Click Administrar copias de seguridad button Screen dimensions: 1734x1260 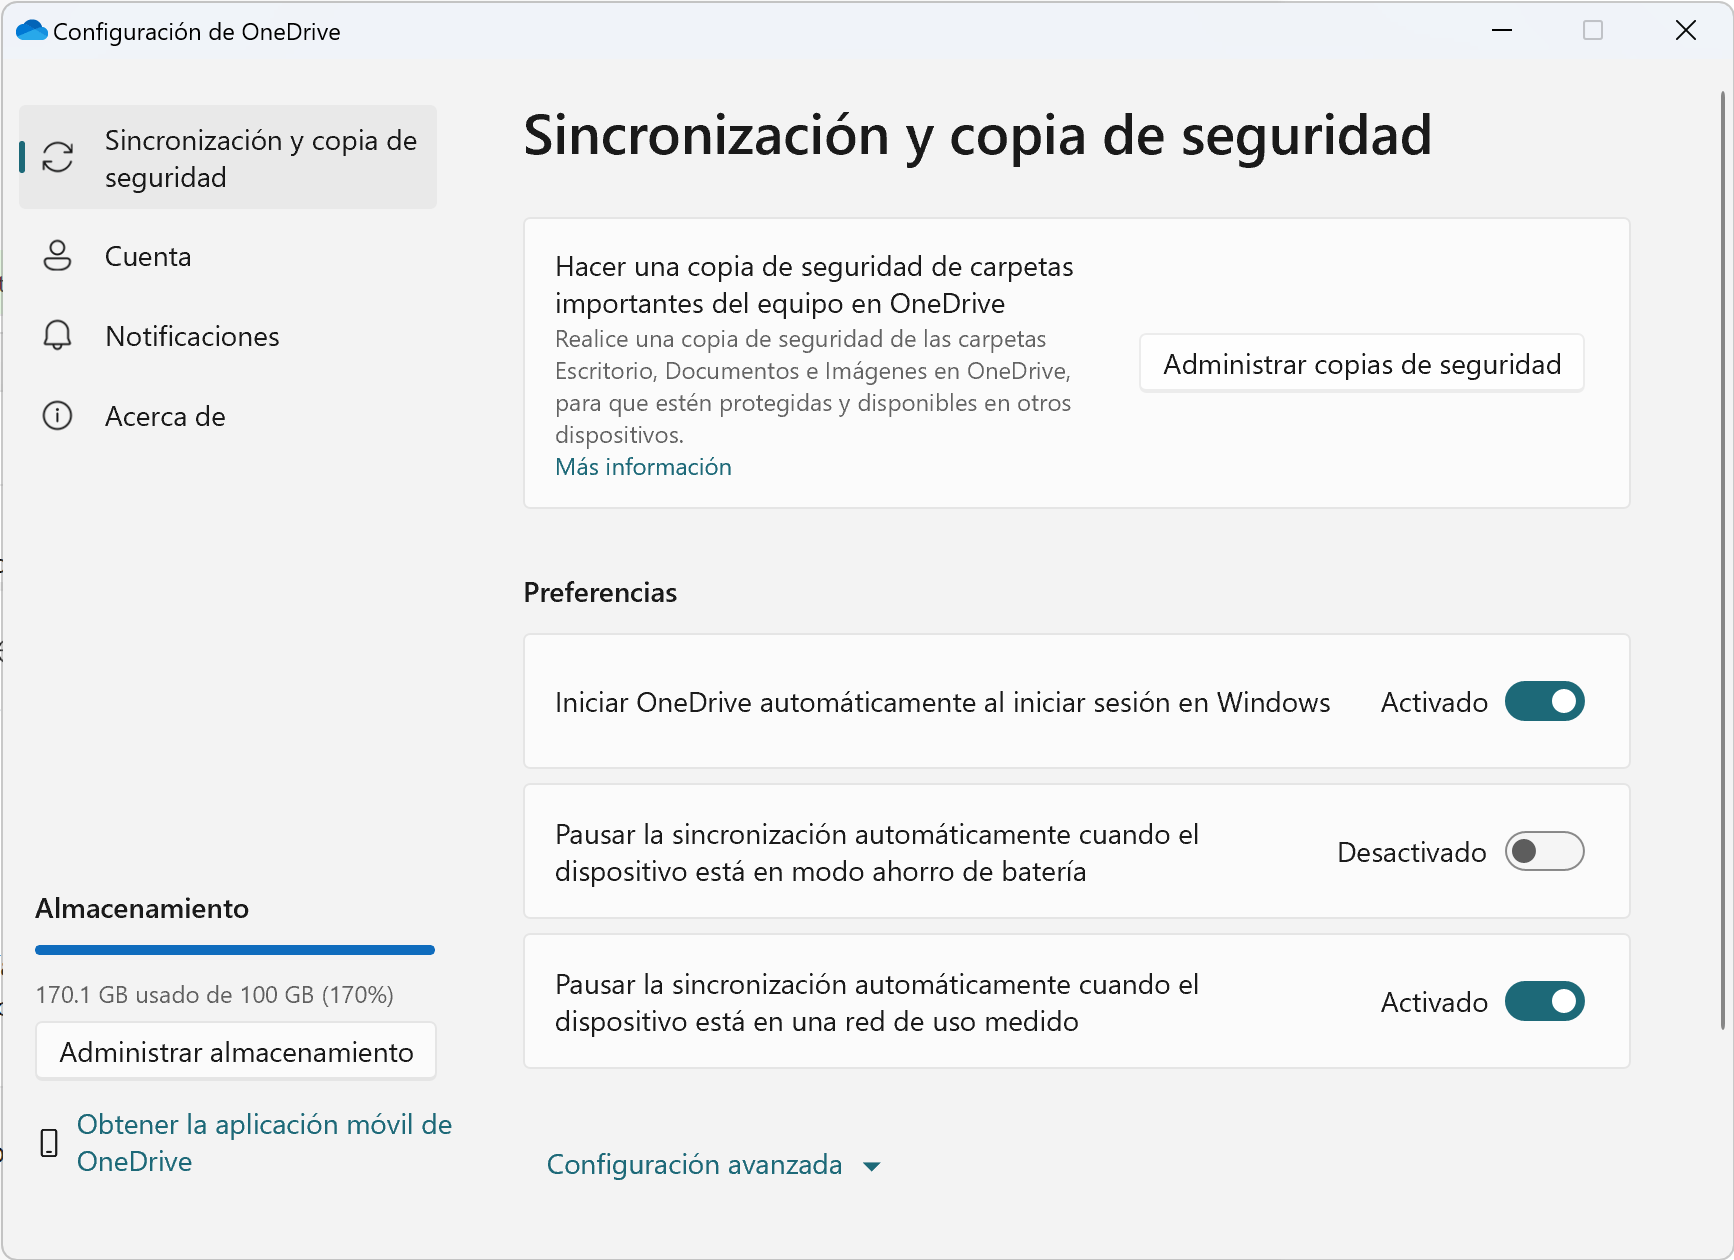pos(1362,364)
